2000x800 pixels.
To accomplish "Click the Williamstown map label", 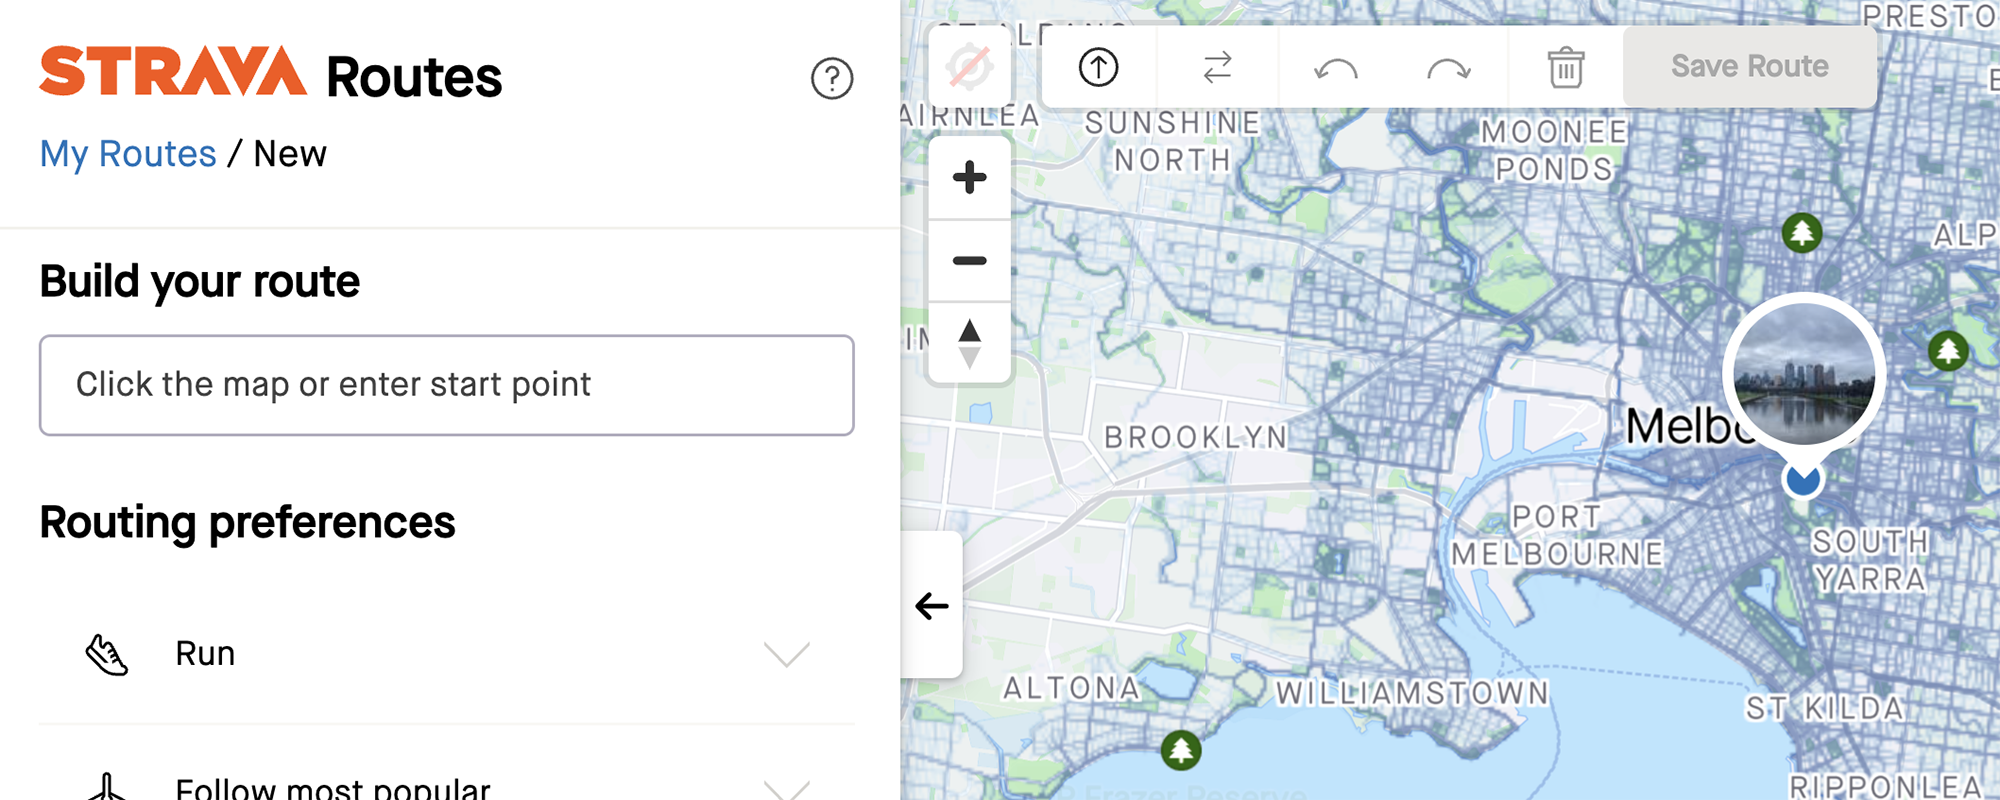I will coord(1412,693).
